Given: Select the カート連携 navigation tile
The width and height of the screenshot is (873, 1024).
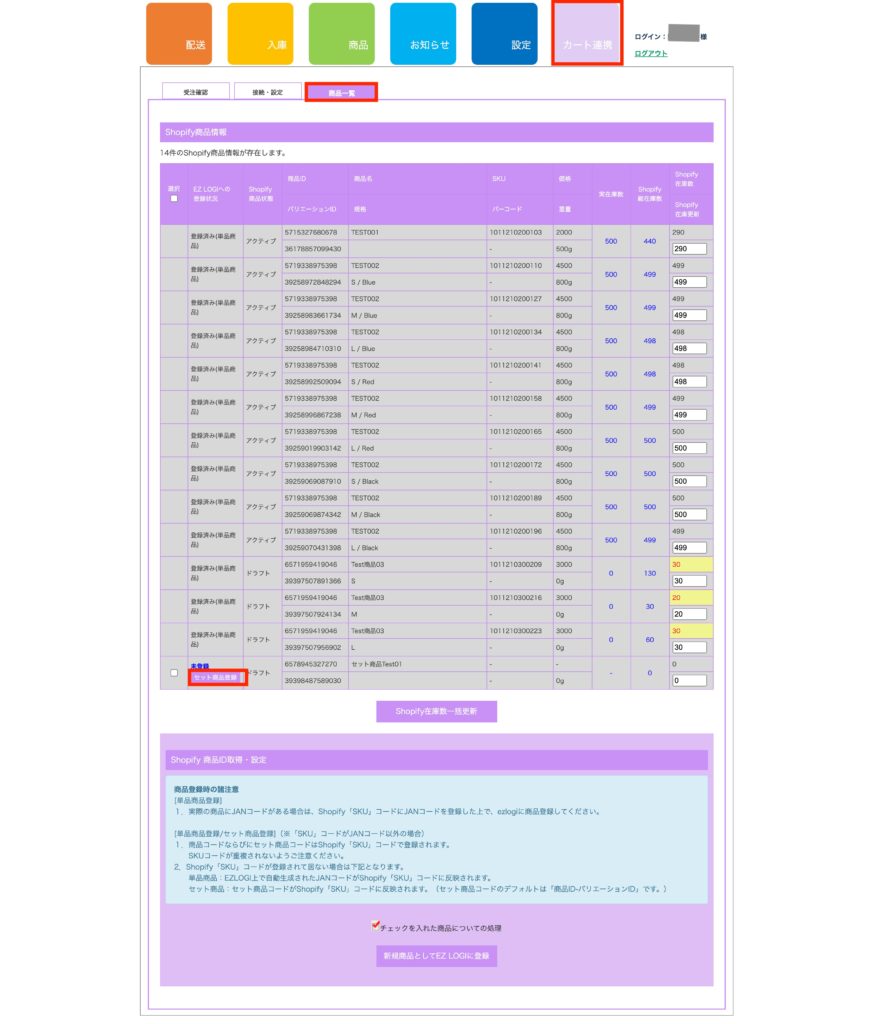Looking at the screenshot, I should tap(587, 34).
